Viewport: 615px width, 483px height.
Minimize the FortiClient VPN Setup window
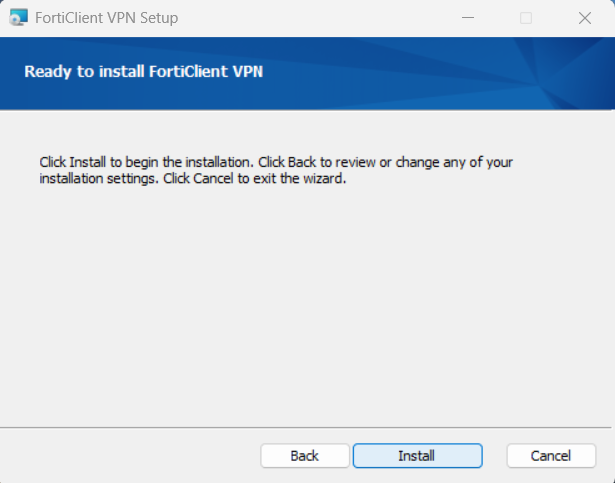(x=468, y=18)
